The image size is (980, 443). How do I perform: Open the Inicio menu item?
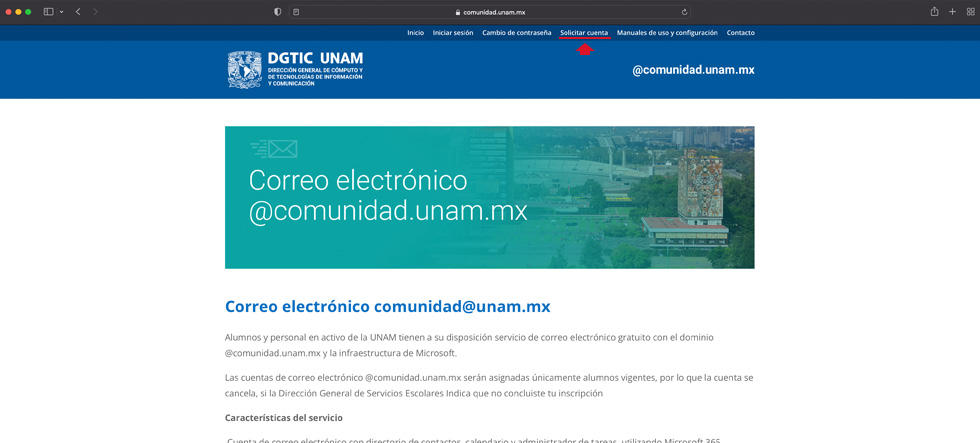click(x=416, y=32)
